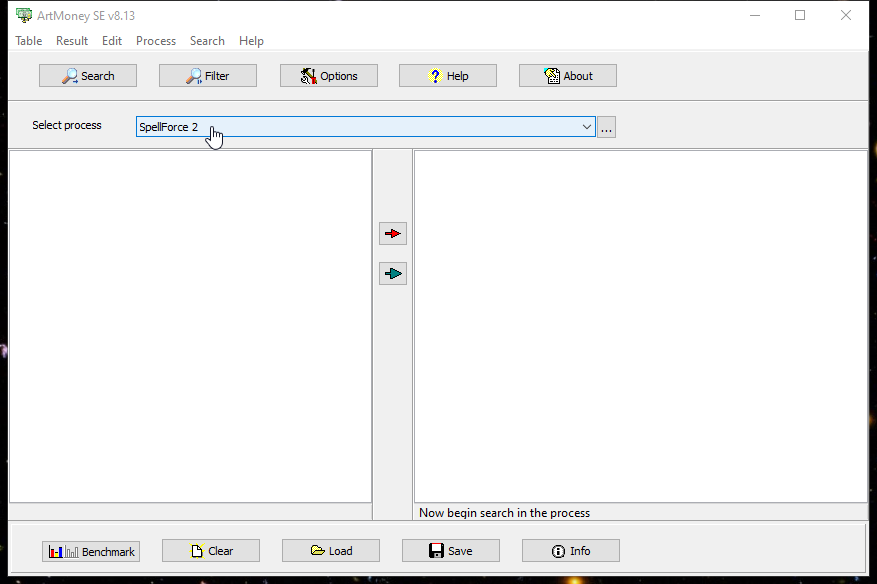This screenshot has width=877, height=584.
Task: Open the Process menu
Action: (155, 41)
